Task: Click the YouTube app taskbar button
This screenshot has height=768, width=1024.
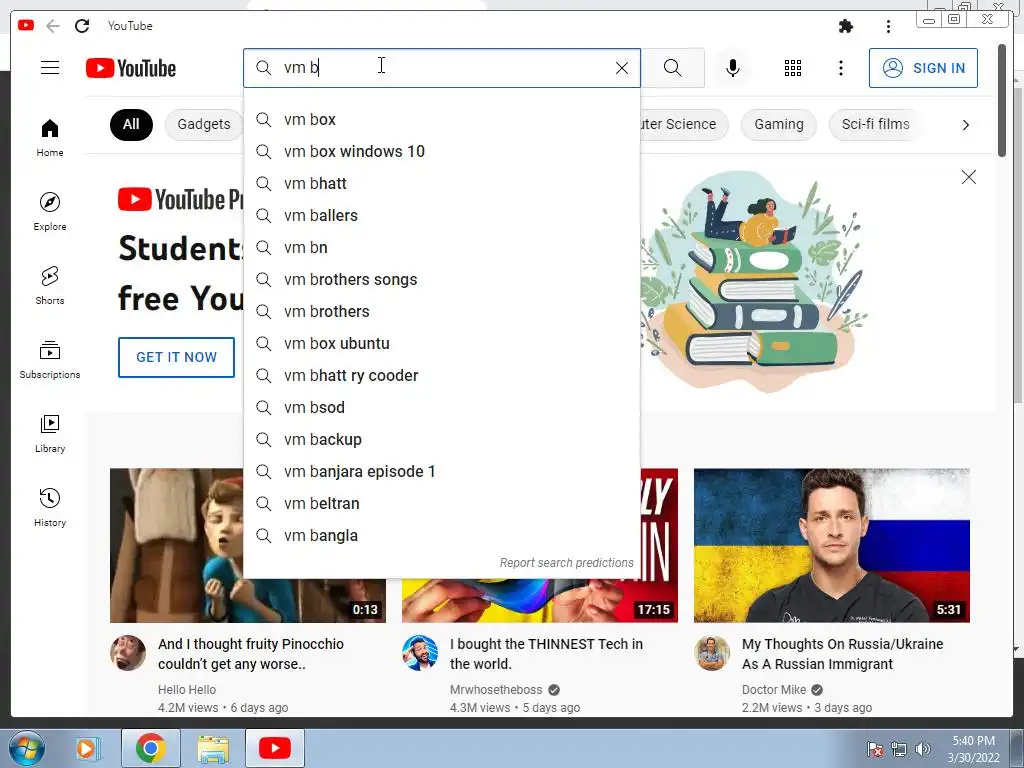Action: [x=274, y=748]
